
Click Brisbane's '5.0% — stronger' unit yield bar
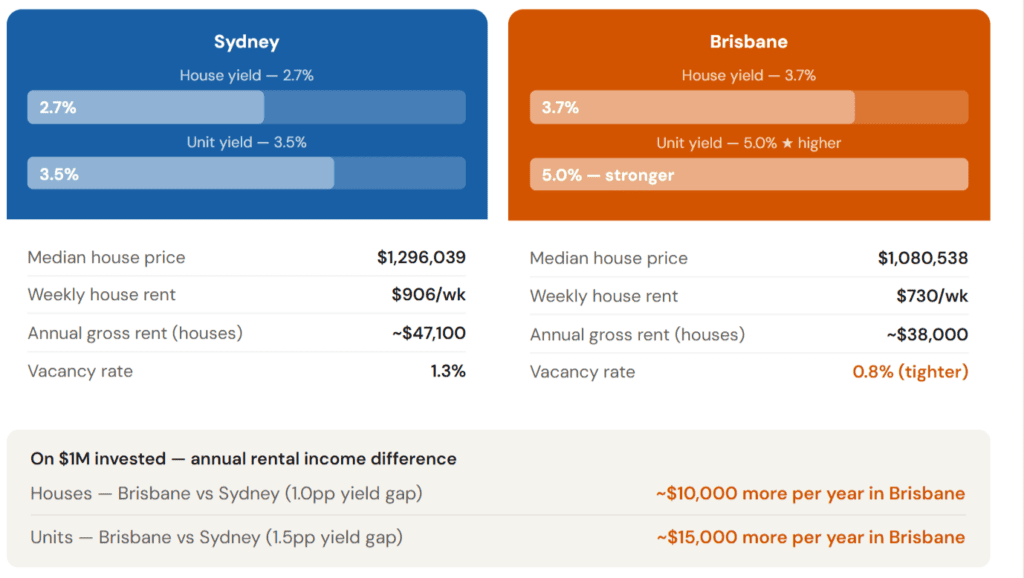(x=749, y=175)
